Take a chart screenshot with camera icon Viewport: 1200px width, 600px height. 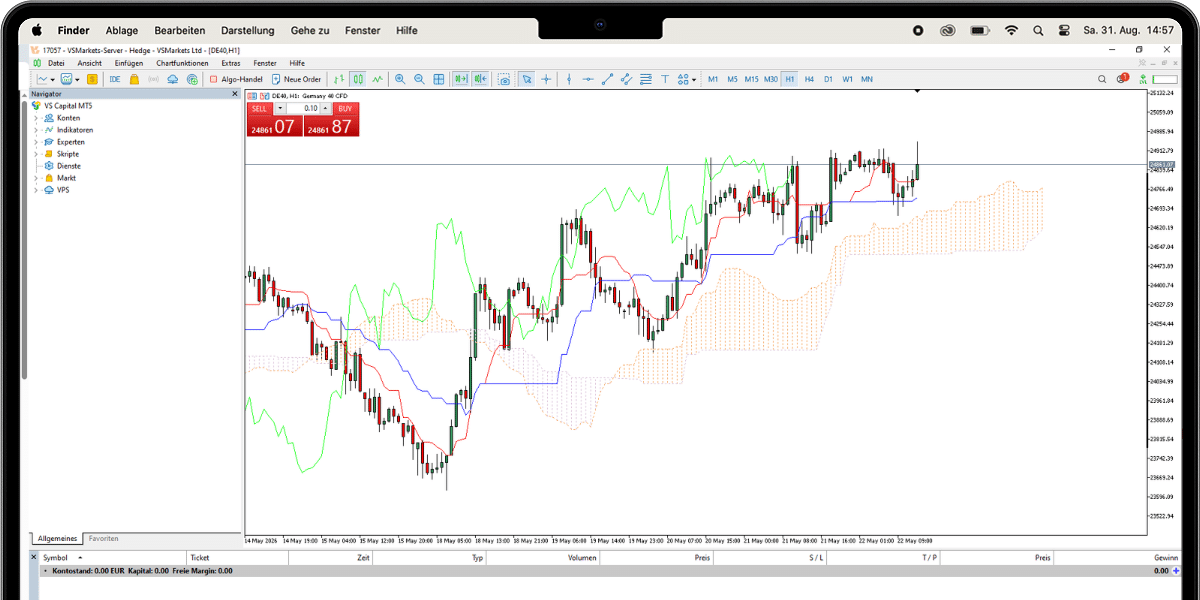coord(505,79)
